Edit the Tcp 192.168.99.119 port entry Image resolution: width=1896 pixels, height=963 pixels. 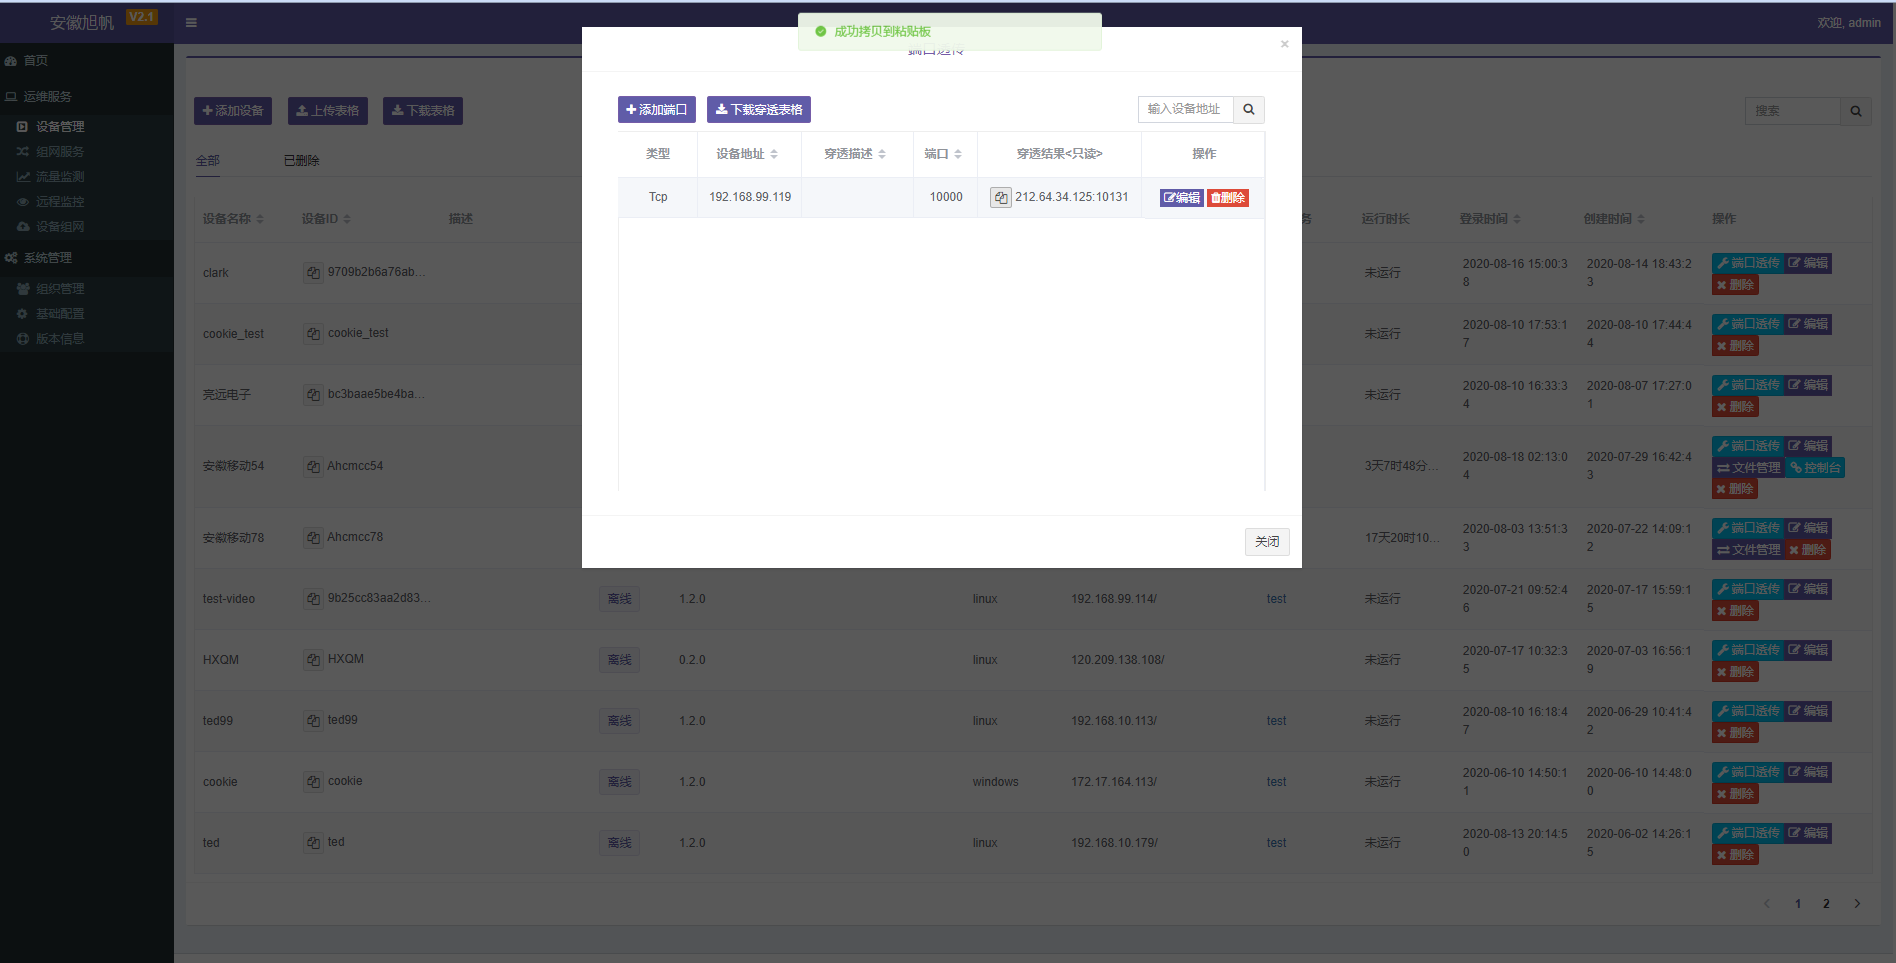(1182, 198)
